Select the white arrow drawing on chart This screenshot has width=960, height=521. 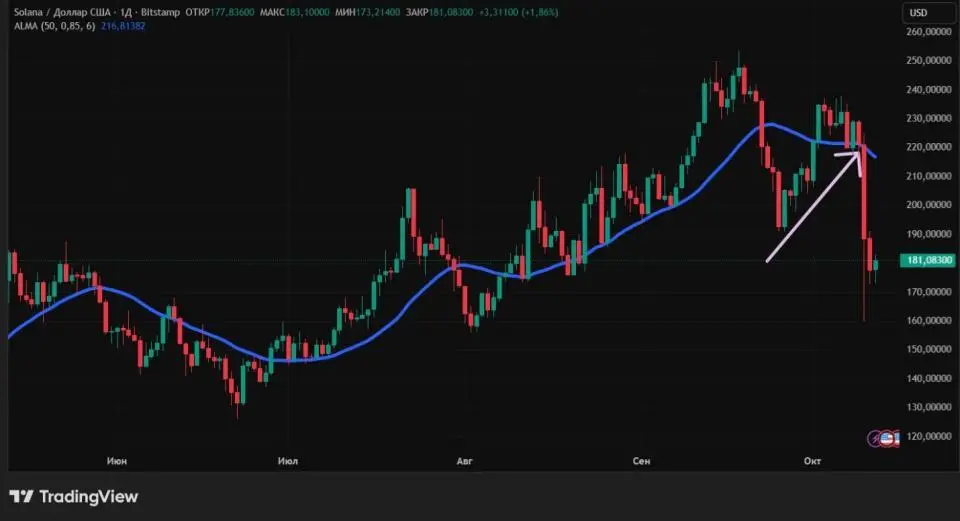pos(810,210)
